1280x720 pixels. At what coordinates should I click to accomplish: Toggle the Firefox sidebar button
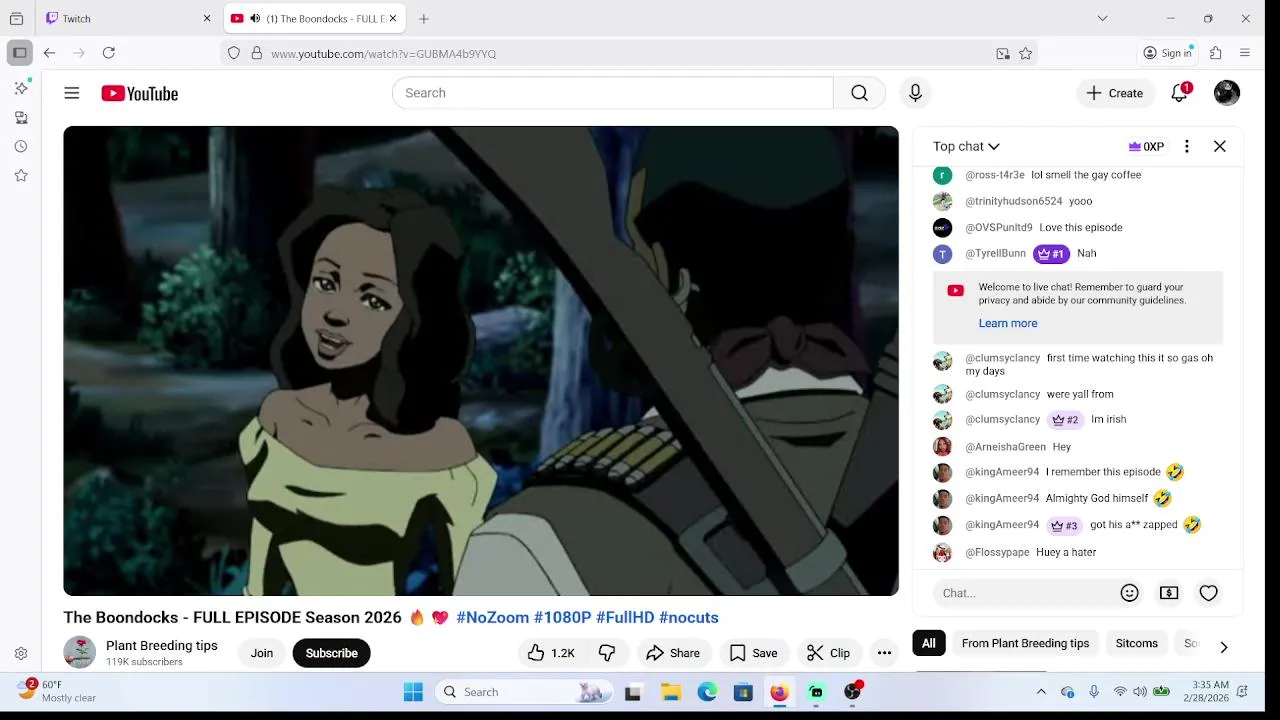[x=19, y=53]
